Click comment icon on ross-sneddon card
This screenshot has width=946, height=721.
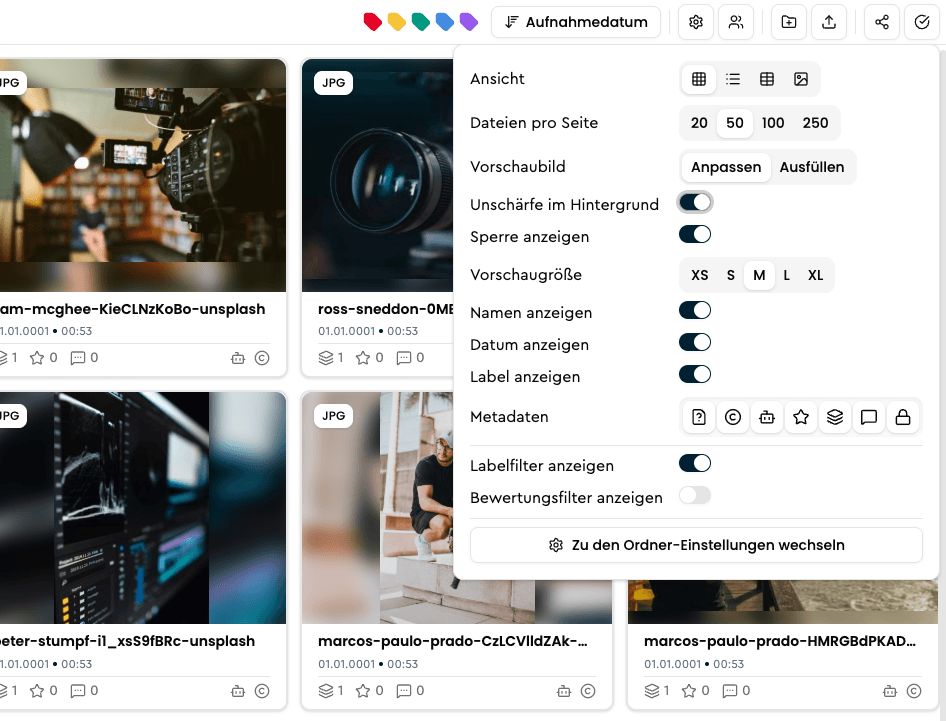[x=403, y=358]
